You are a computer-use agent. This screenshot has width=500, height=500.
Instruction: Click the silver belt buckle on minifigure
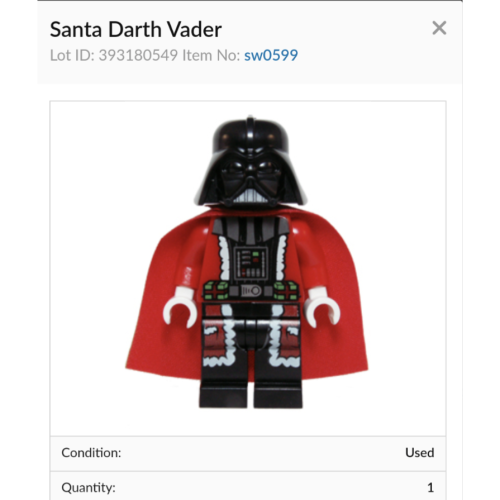tap(251, 291)
